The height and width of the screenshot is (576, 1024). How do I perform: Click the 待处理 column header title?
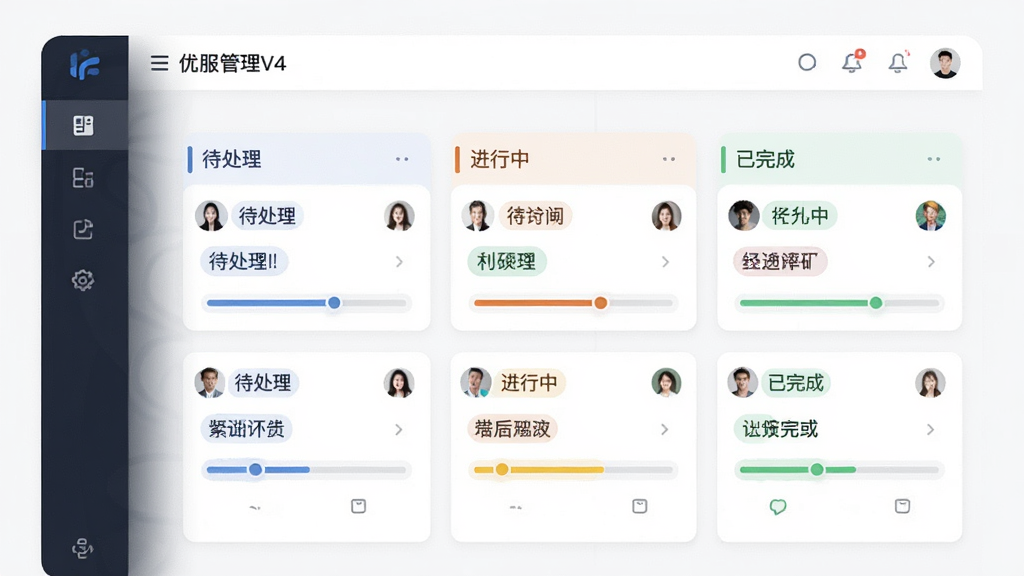click(x=232, y=159)
